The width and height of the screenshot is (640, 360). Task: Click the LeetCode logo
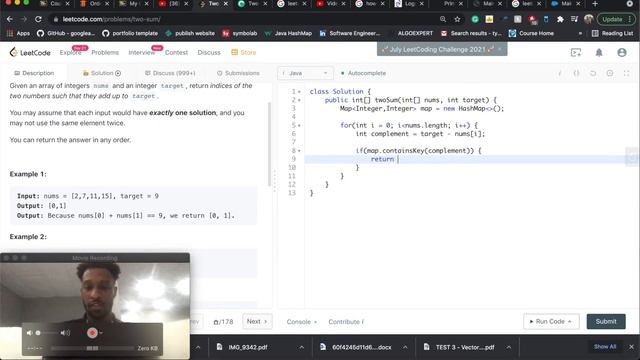click(30, 53)
